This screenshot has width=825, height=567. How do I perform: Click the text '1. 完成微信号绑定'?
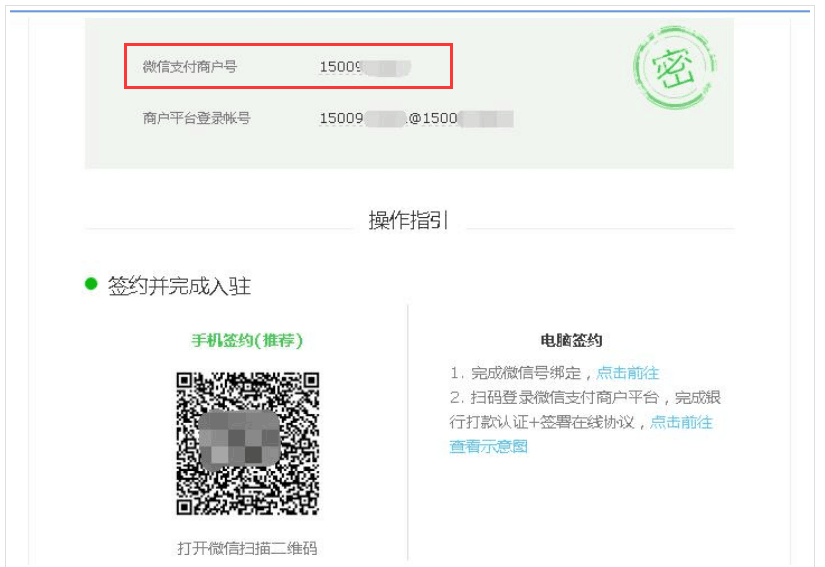515,373
